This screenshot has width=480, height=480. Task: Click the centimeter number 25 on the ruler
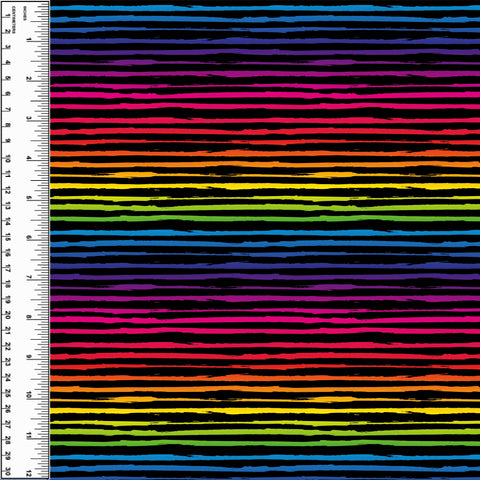(x=7, y=393)
